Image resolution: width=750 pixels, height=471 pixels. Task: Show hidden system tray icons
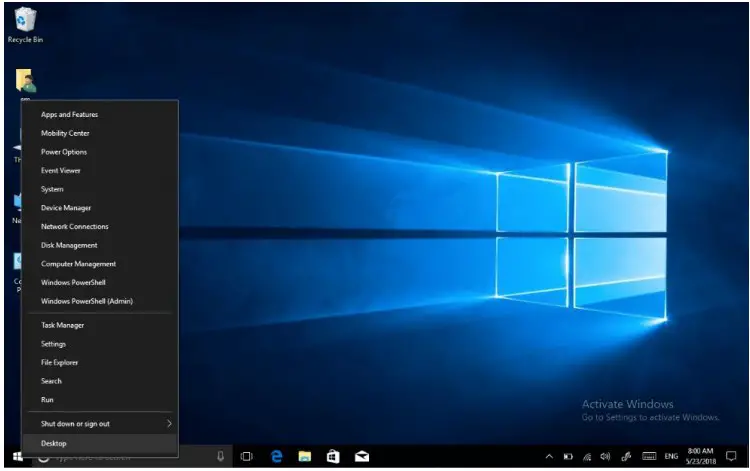click(549, 457)
